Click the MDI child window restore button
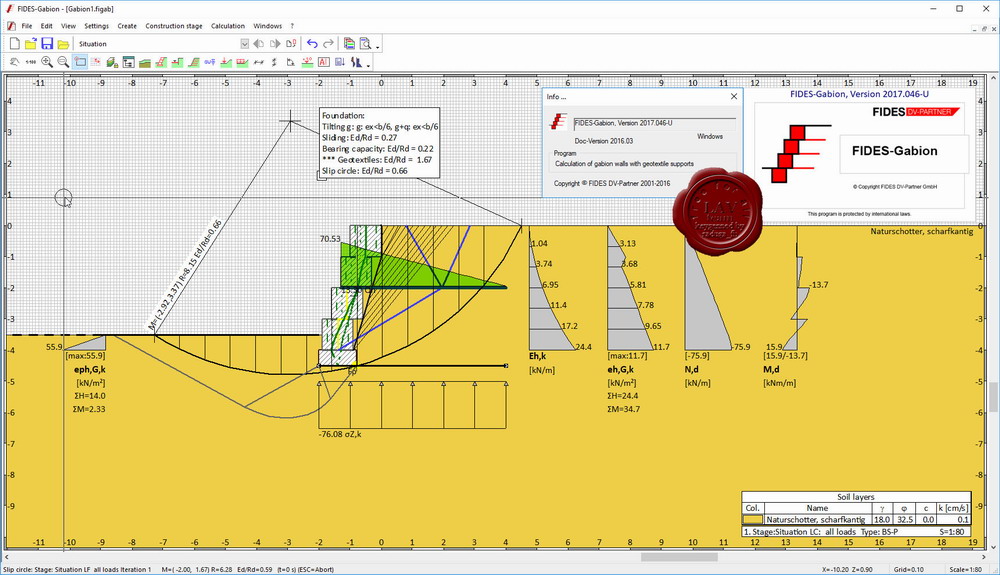Image resolution: width=1000 pixels, height=575 pixels. (985, 29)
